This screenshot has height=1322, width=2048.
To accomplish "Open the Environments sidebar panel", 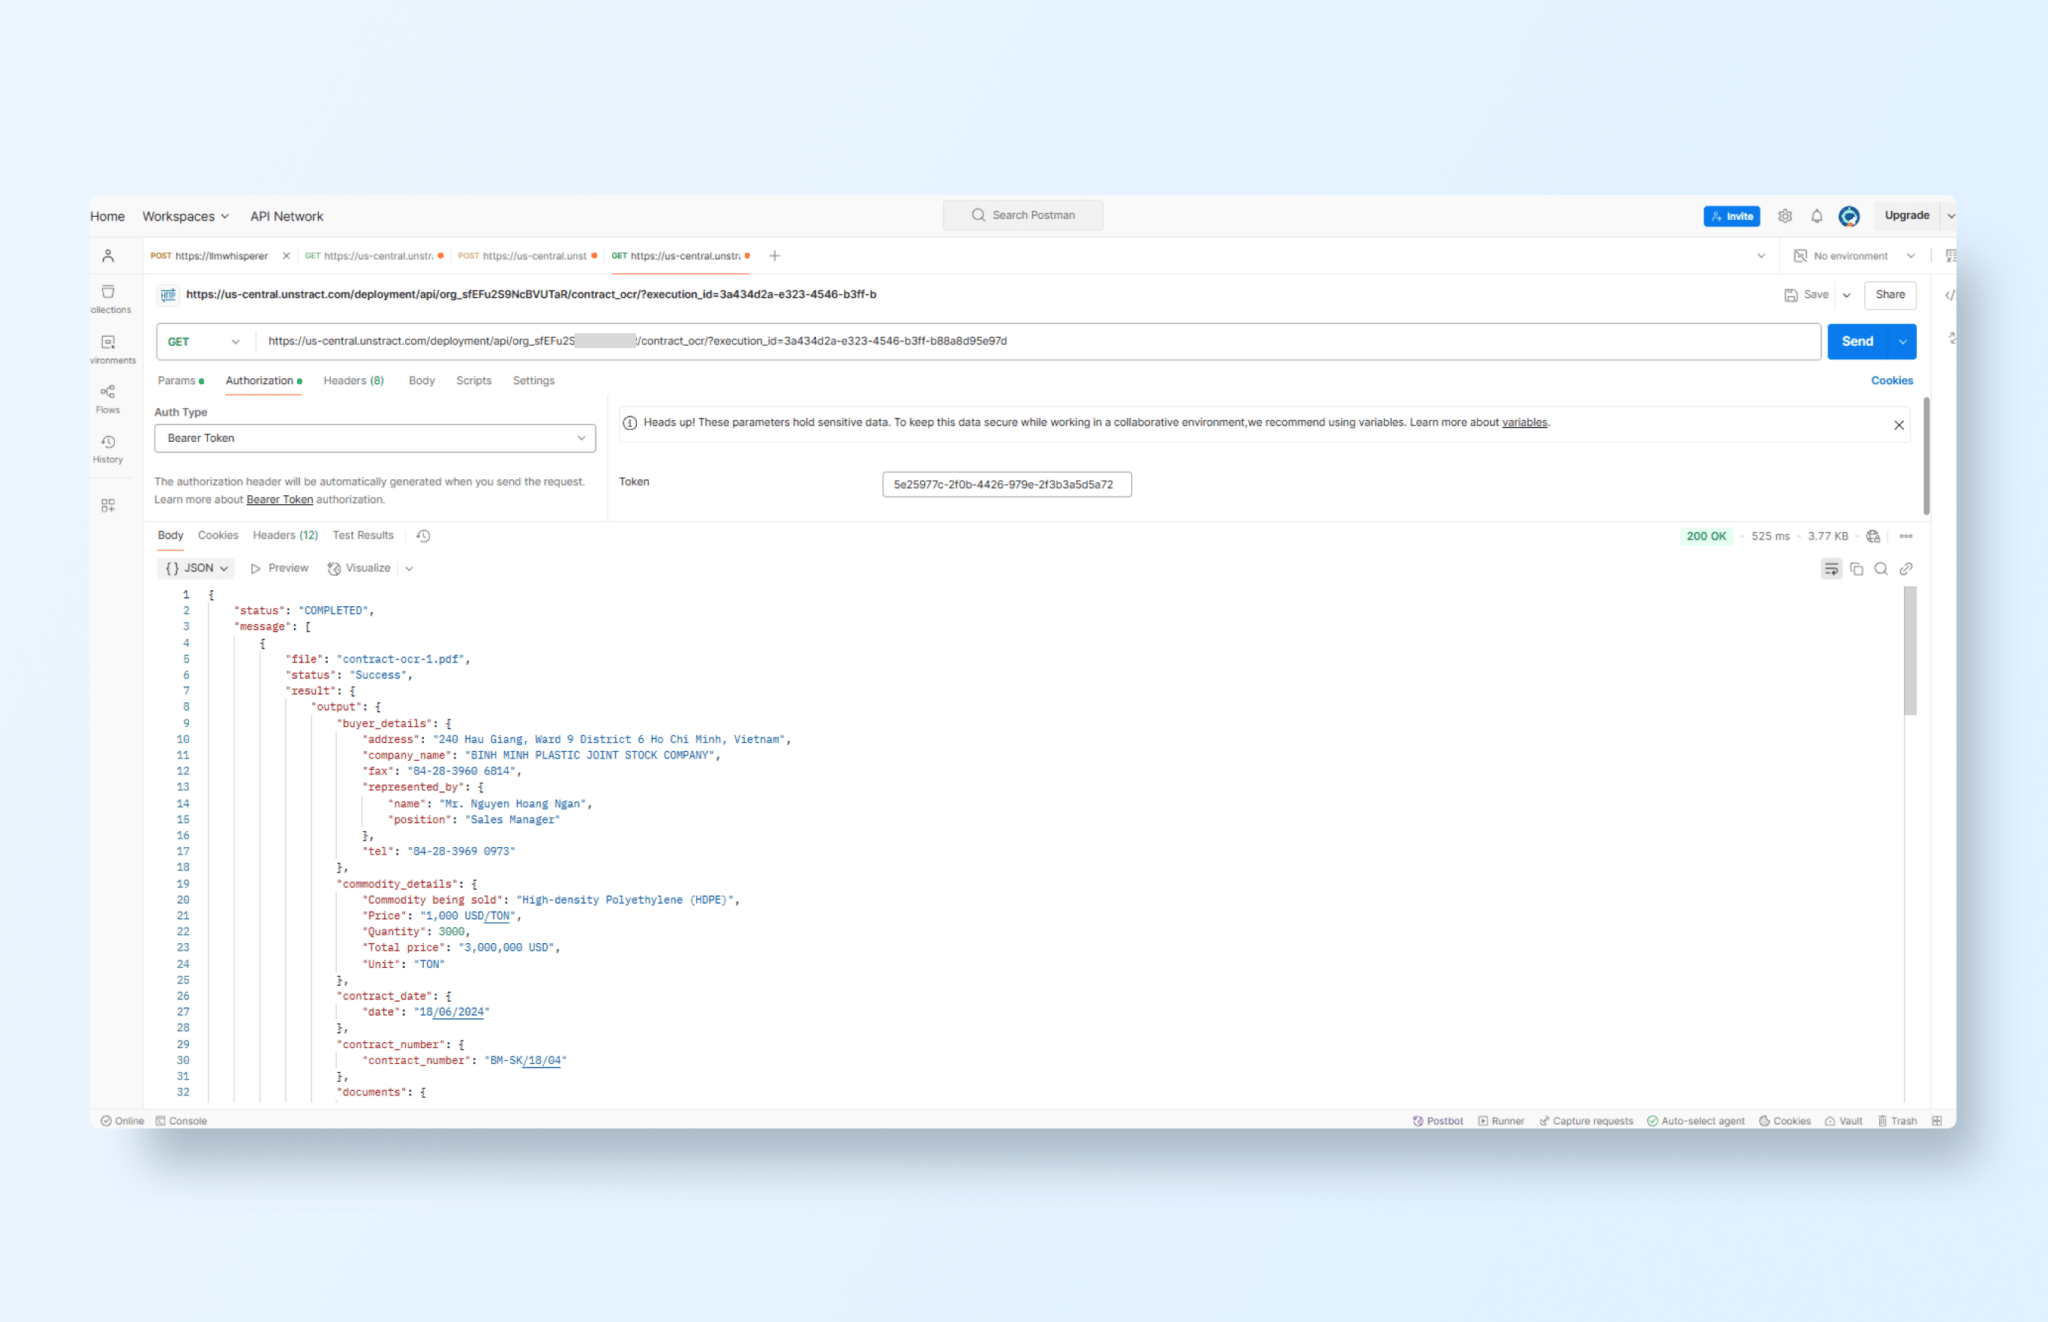I will click(x=109, y=343).
